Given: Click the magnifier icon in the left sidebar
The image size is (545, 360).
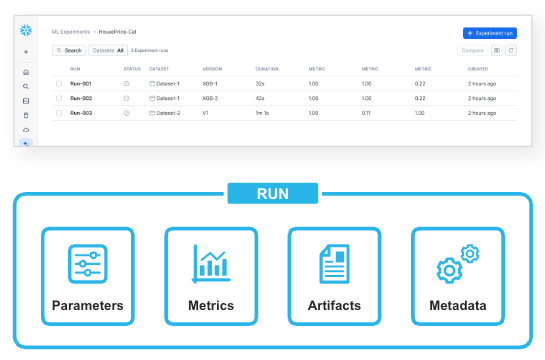Looking at the screenshot, I should (x=26, y=87).
